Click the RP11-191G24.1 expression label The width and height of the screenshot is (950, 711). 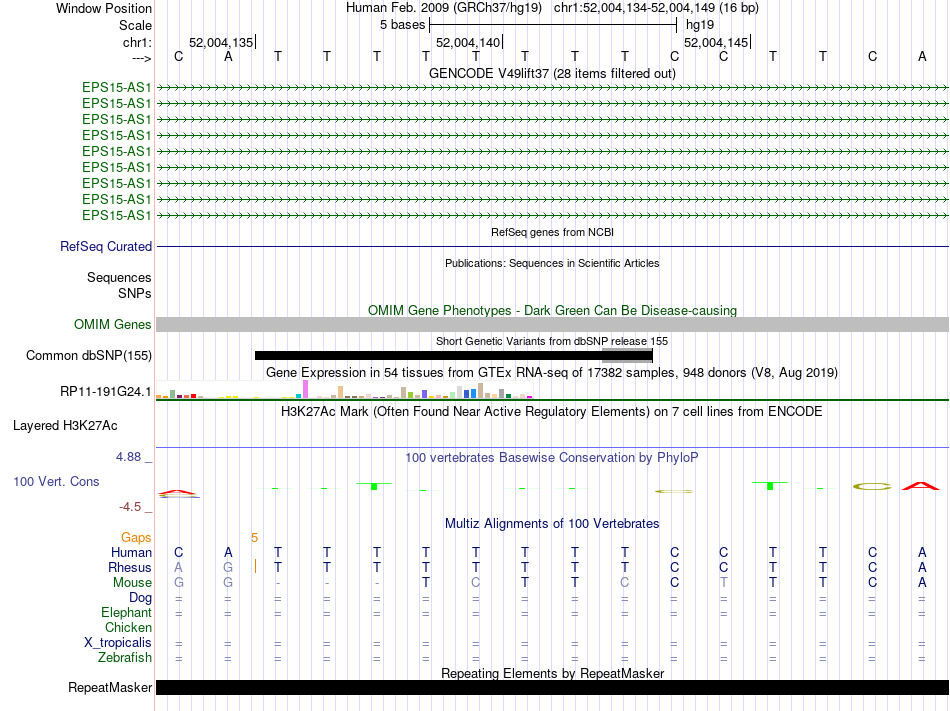pyautogui.click(x=105, y=391)
